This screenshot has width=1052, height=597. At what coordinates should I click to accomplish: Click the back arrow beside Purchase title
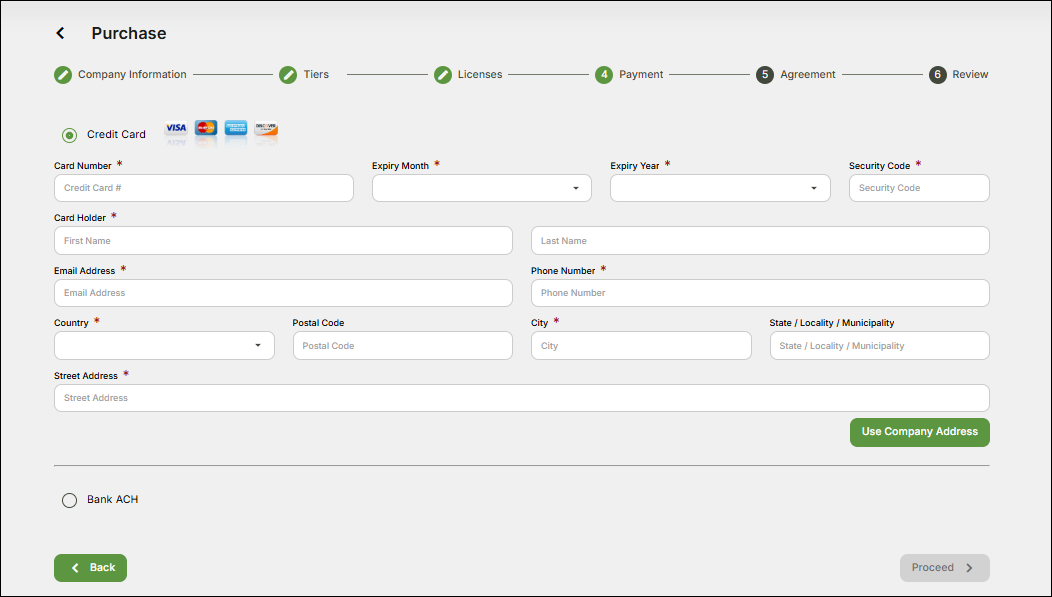point(60,33)
